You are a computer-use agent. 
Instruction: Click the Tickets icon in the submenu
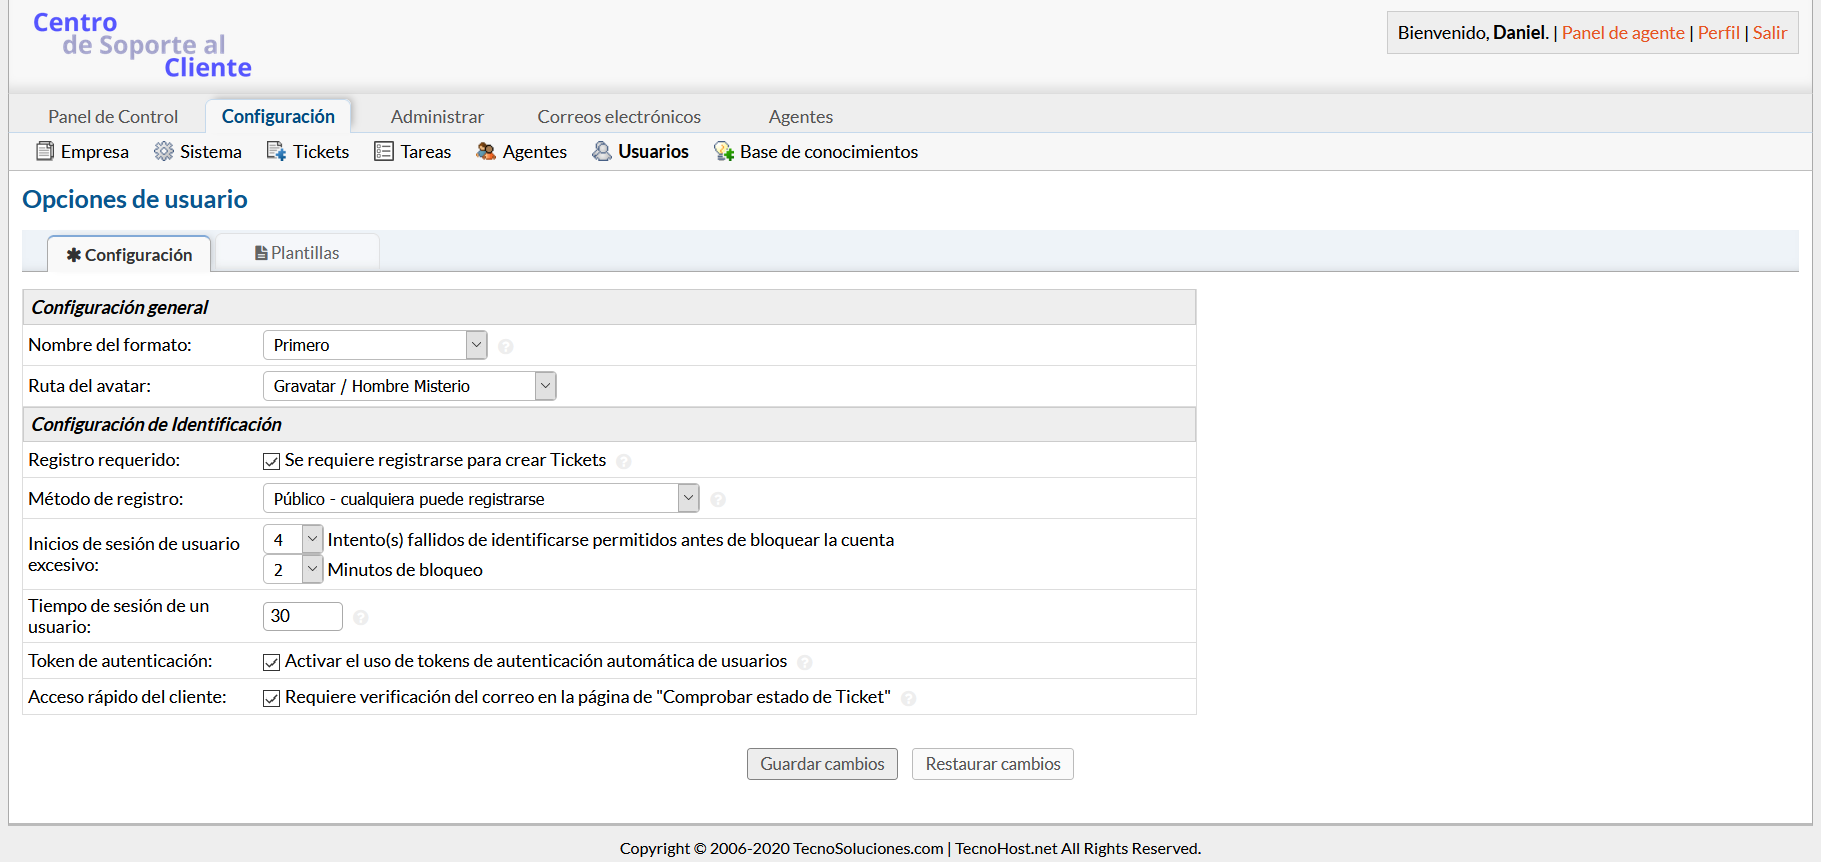pyautogui.click(x=276, y=151)
